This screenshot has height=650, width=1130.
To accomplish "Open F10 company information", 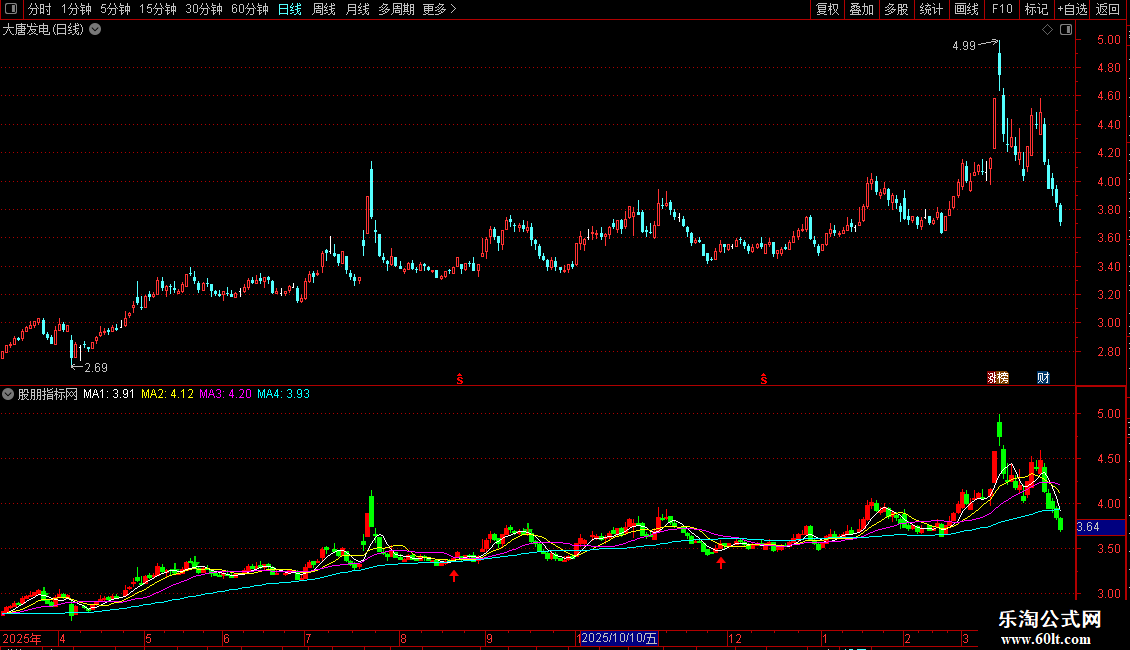I will point(1002,9).
